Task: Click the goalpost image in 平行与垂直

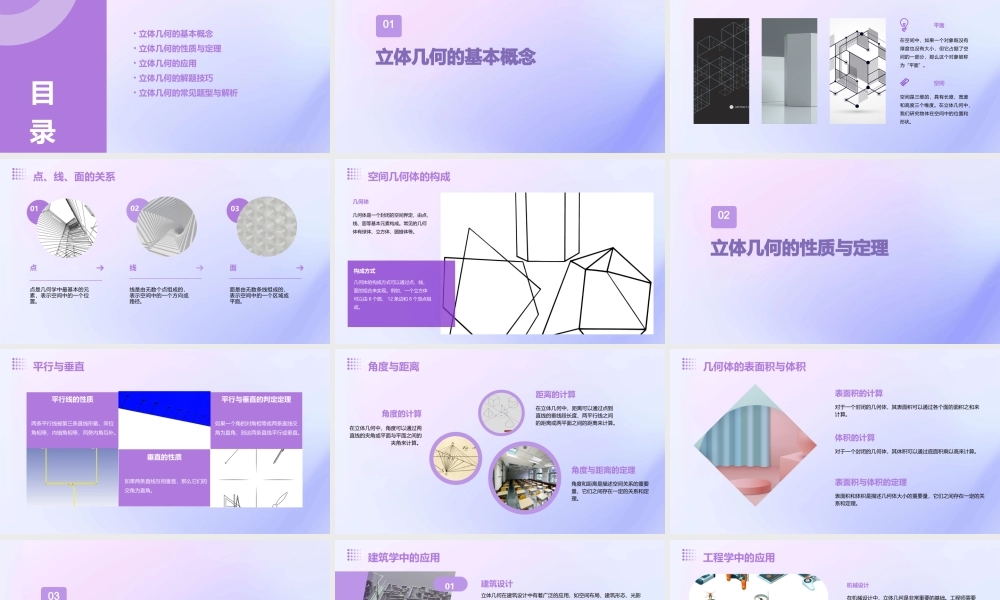Action: 72,478
